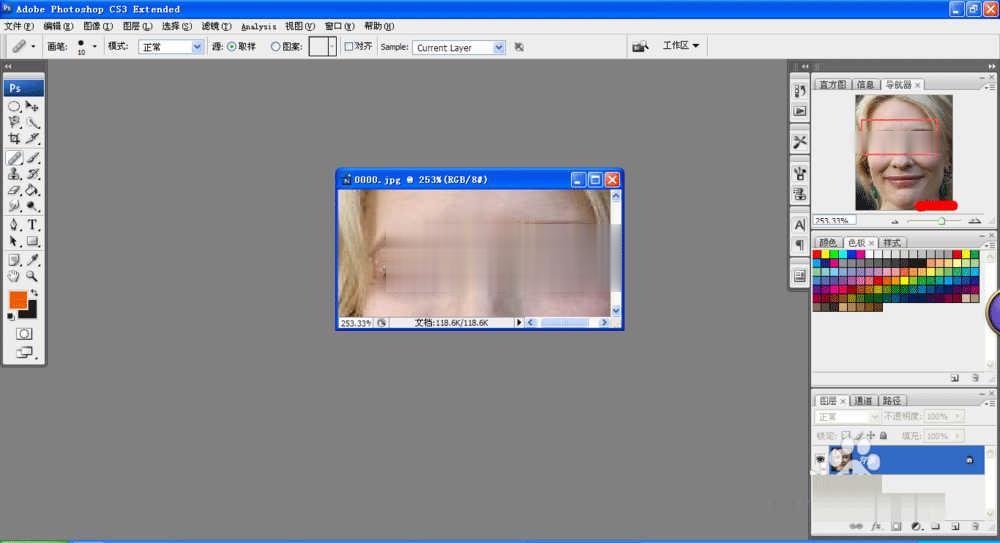Reset default foreground and background colors

(11, 316)
